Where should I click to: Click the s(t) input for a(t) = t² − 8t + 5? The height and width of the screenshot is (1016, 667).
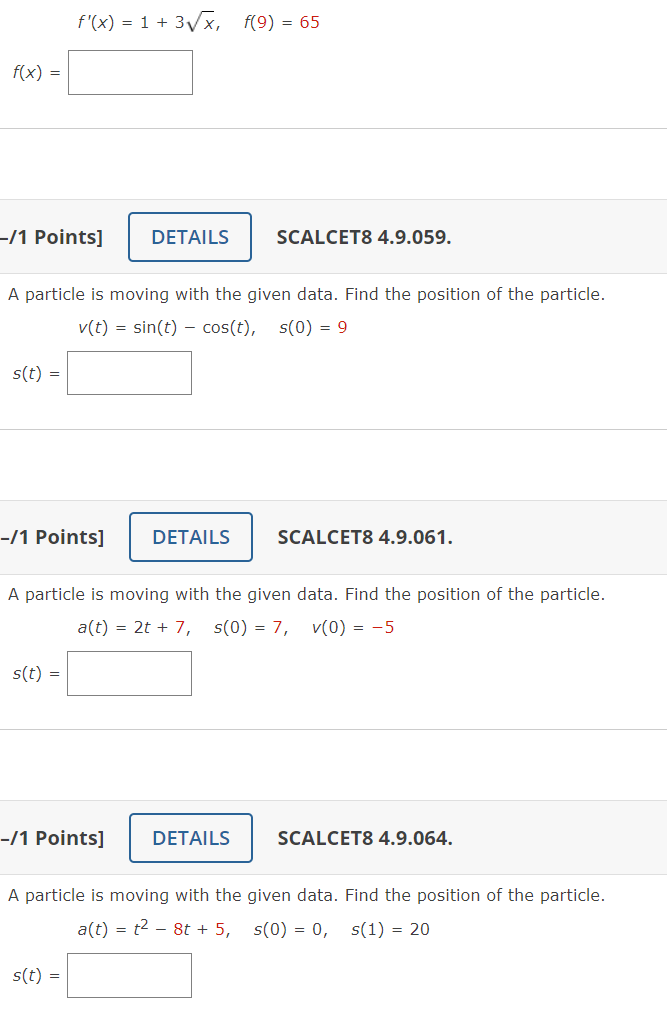pyautogui.click(x=129, y=975)
